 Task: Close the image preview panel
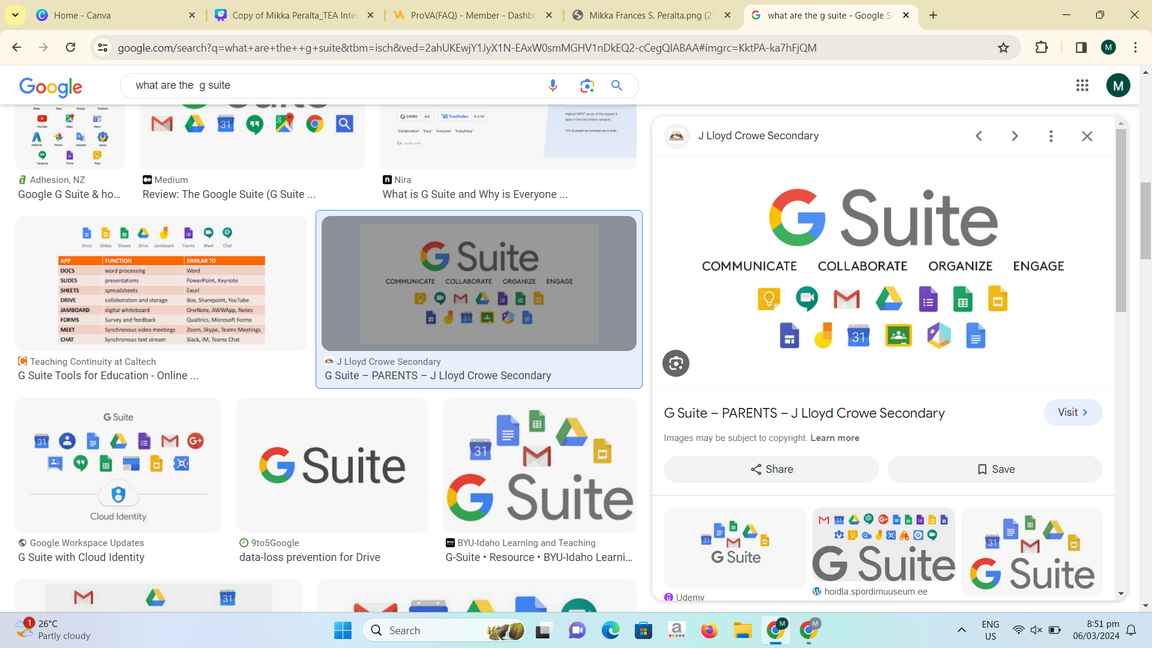[x=1087, y=136]
